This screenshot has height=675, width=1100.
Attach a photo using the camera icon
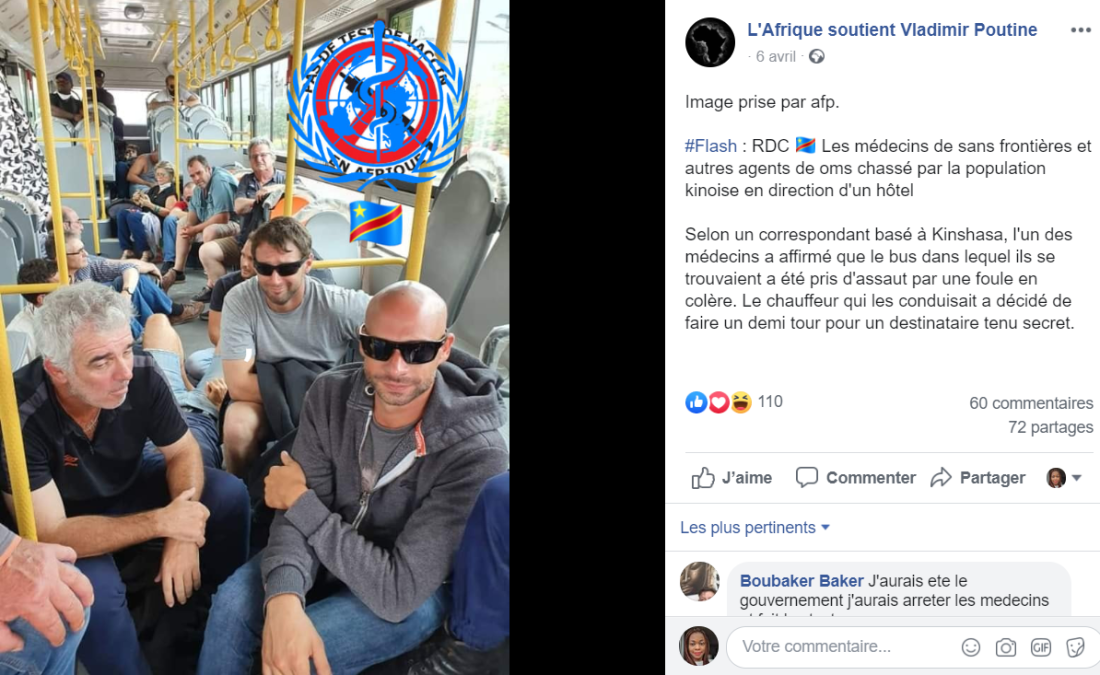tap(1006, 647)
